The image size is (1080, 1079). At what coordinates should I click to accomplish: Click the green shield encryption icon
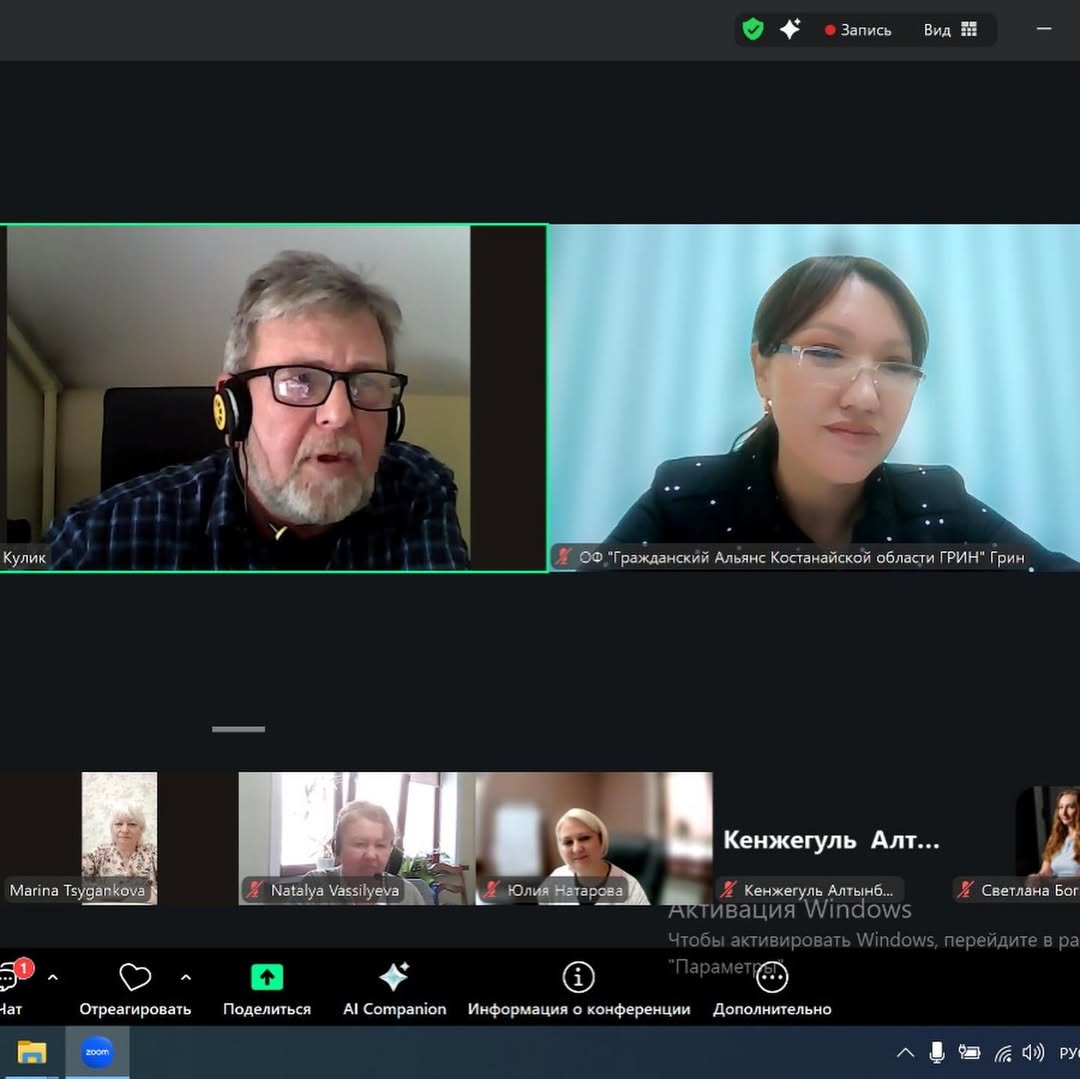point(753,30)
